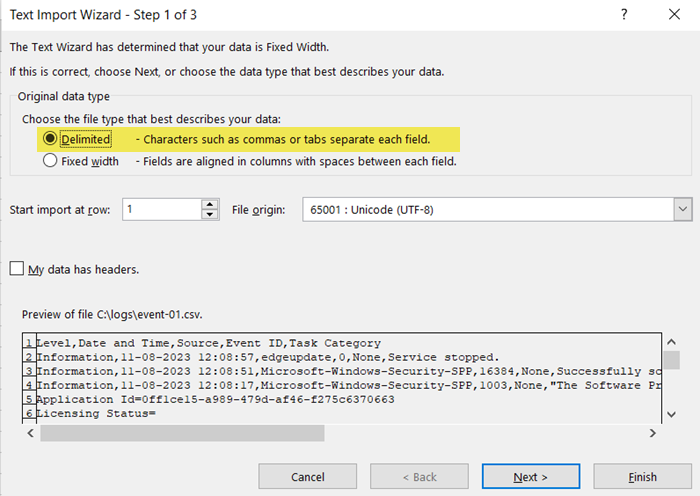Click the Help question mark icon

(624, 15)
